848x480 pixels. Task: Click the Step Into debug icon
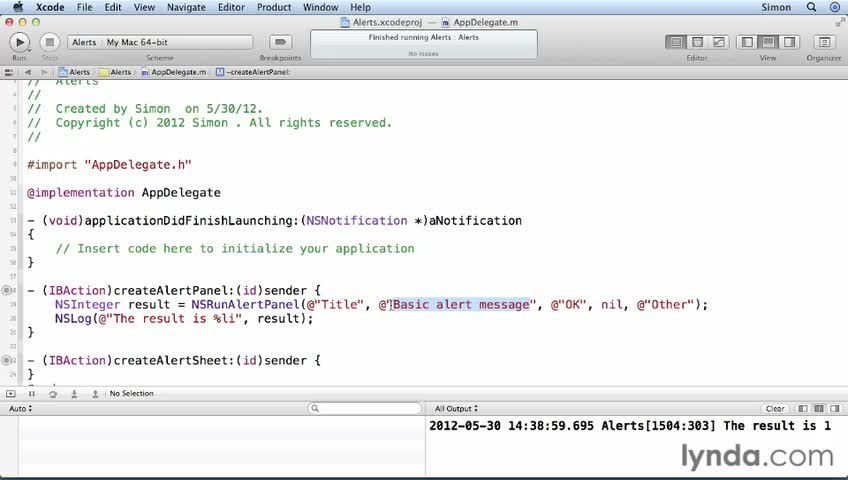[74, 394]
